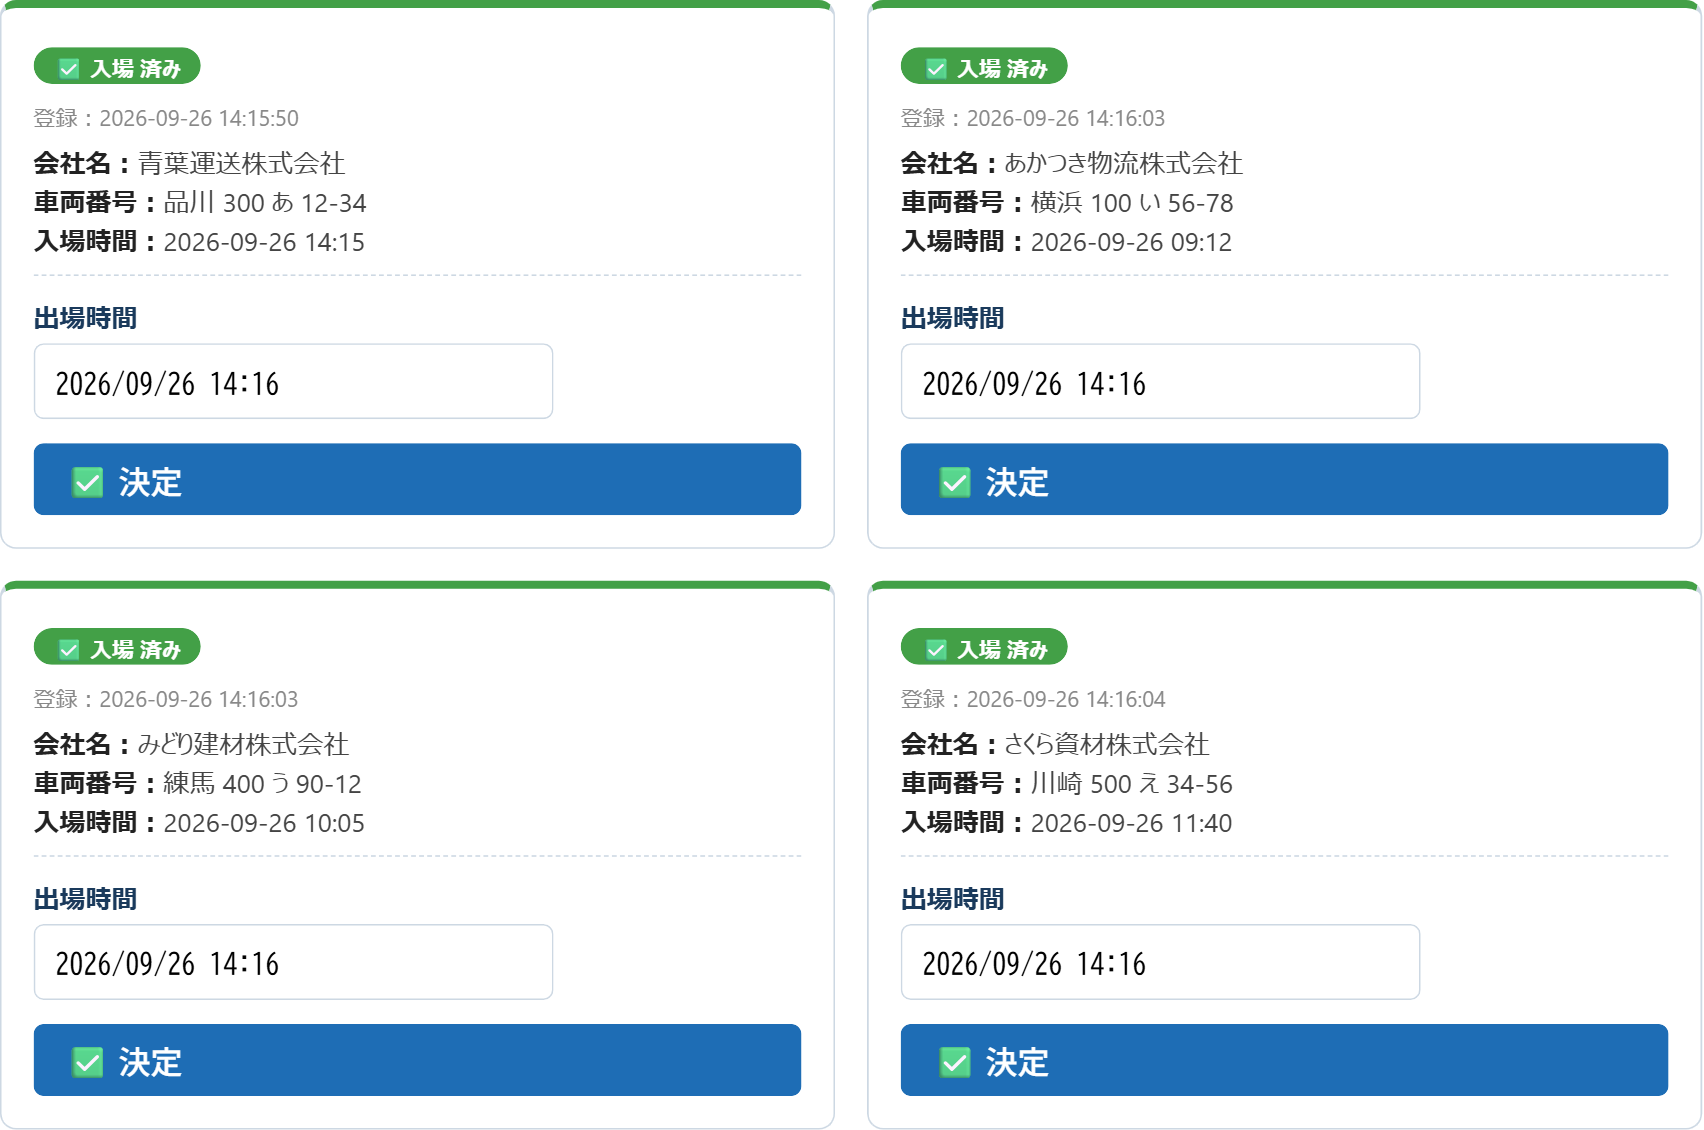Confirm exit for みどり建材株式会社 with 決定
Screen dimensions: 1704x1130
coord(417,1060)
